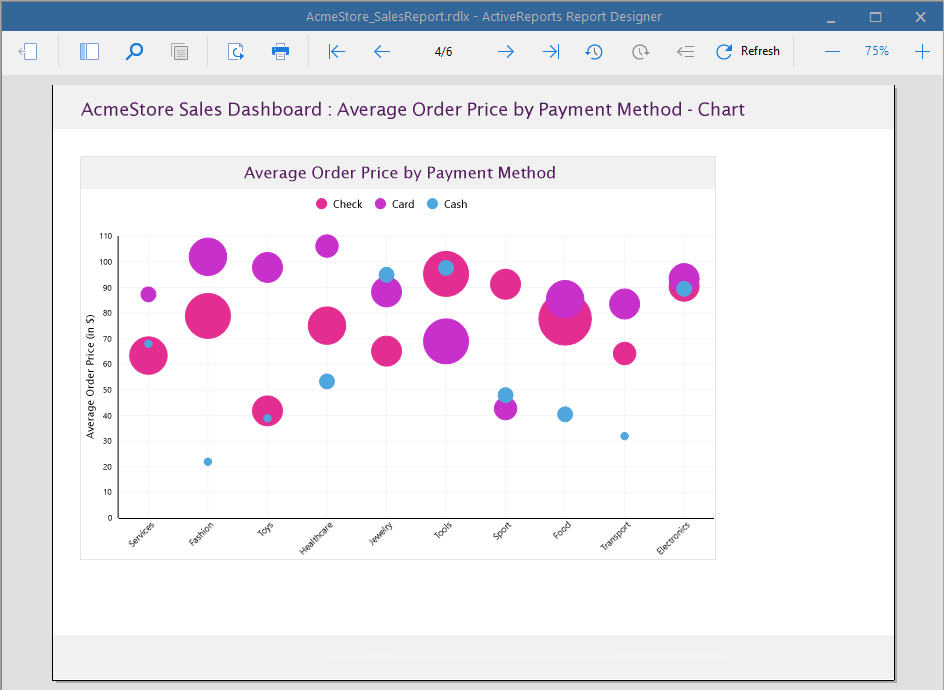
Task: Click the Refresh button
Action: pos(748,52)
